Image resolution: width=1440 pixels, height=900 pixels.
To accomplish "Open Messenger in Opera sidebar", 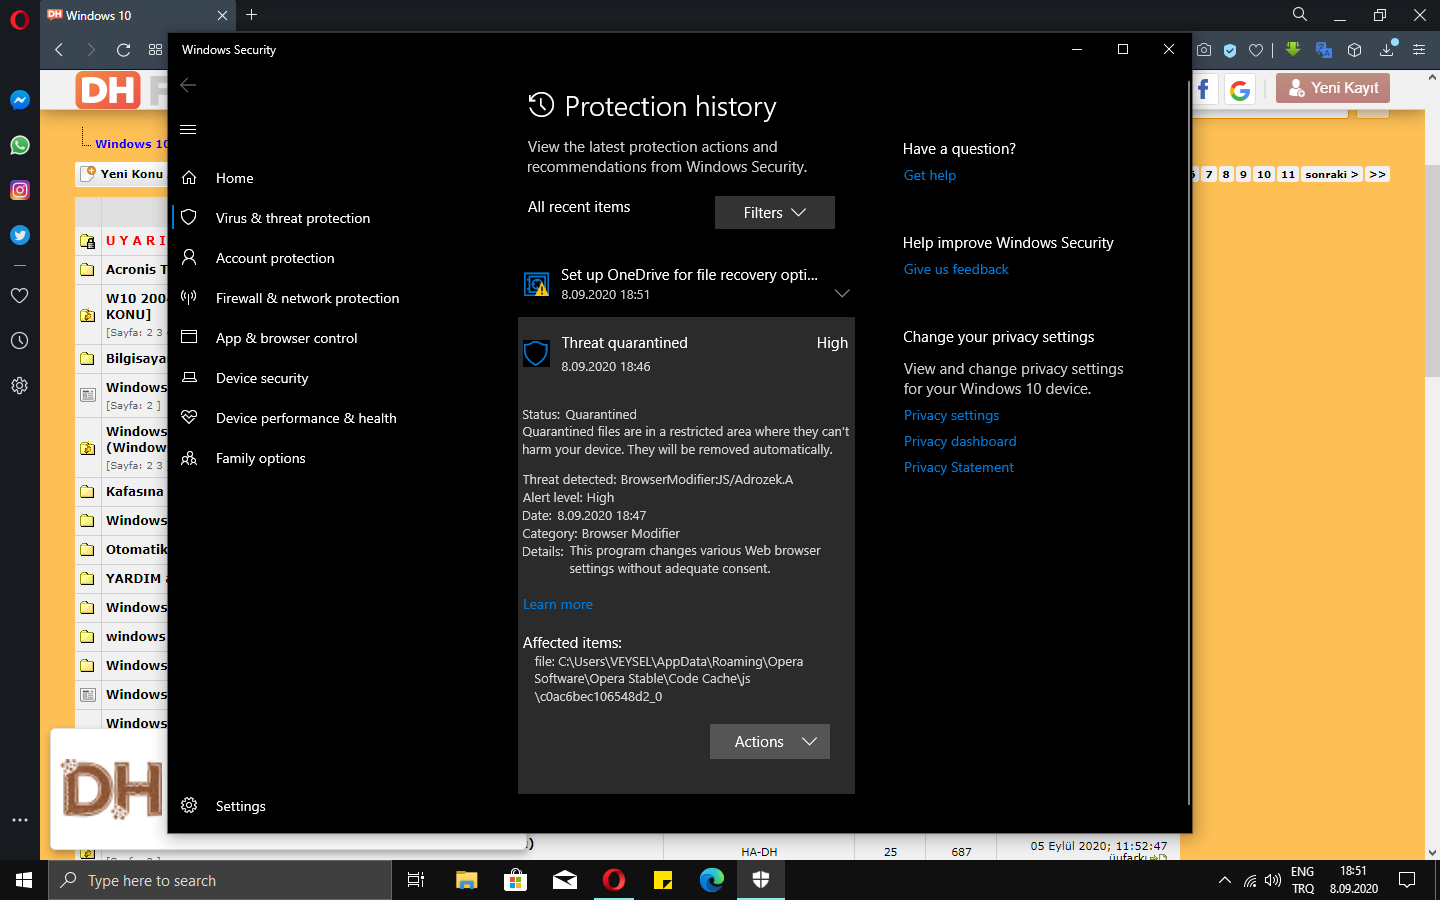I will (20, 100).
